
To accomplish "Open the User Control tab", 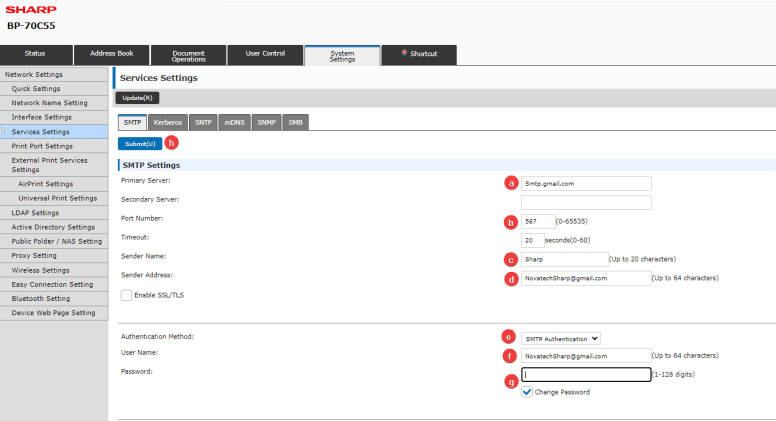I will (265, 55).
